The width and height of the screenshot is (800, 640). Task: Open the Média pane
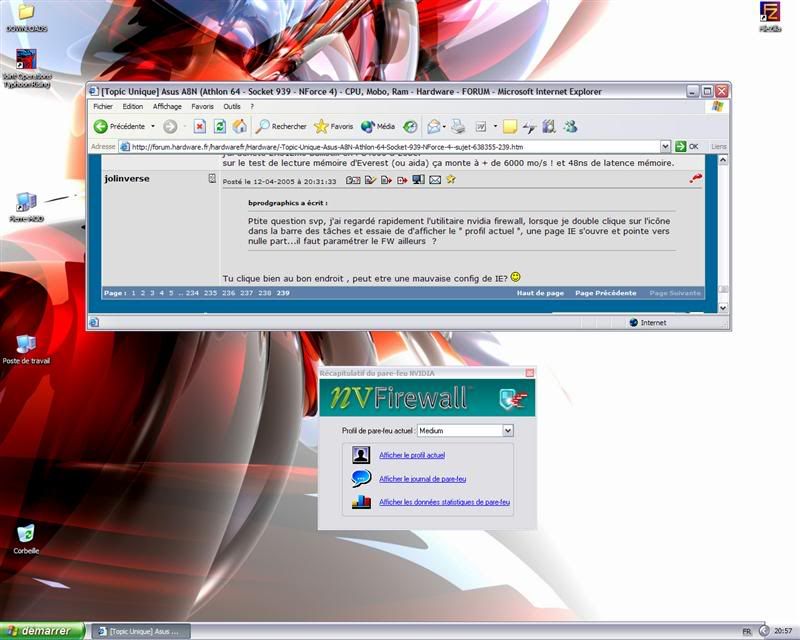378,126
